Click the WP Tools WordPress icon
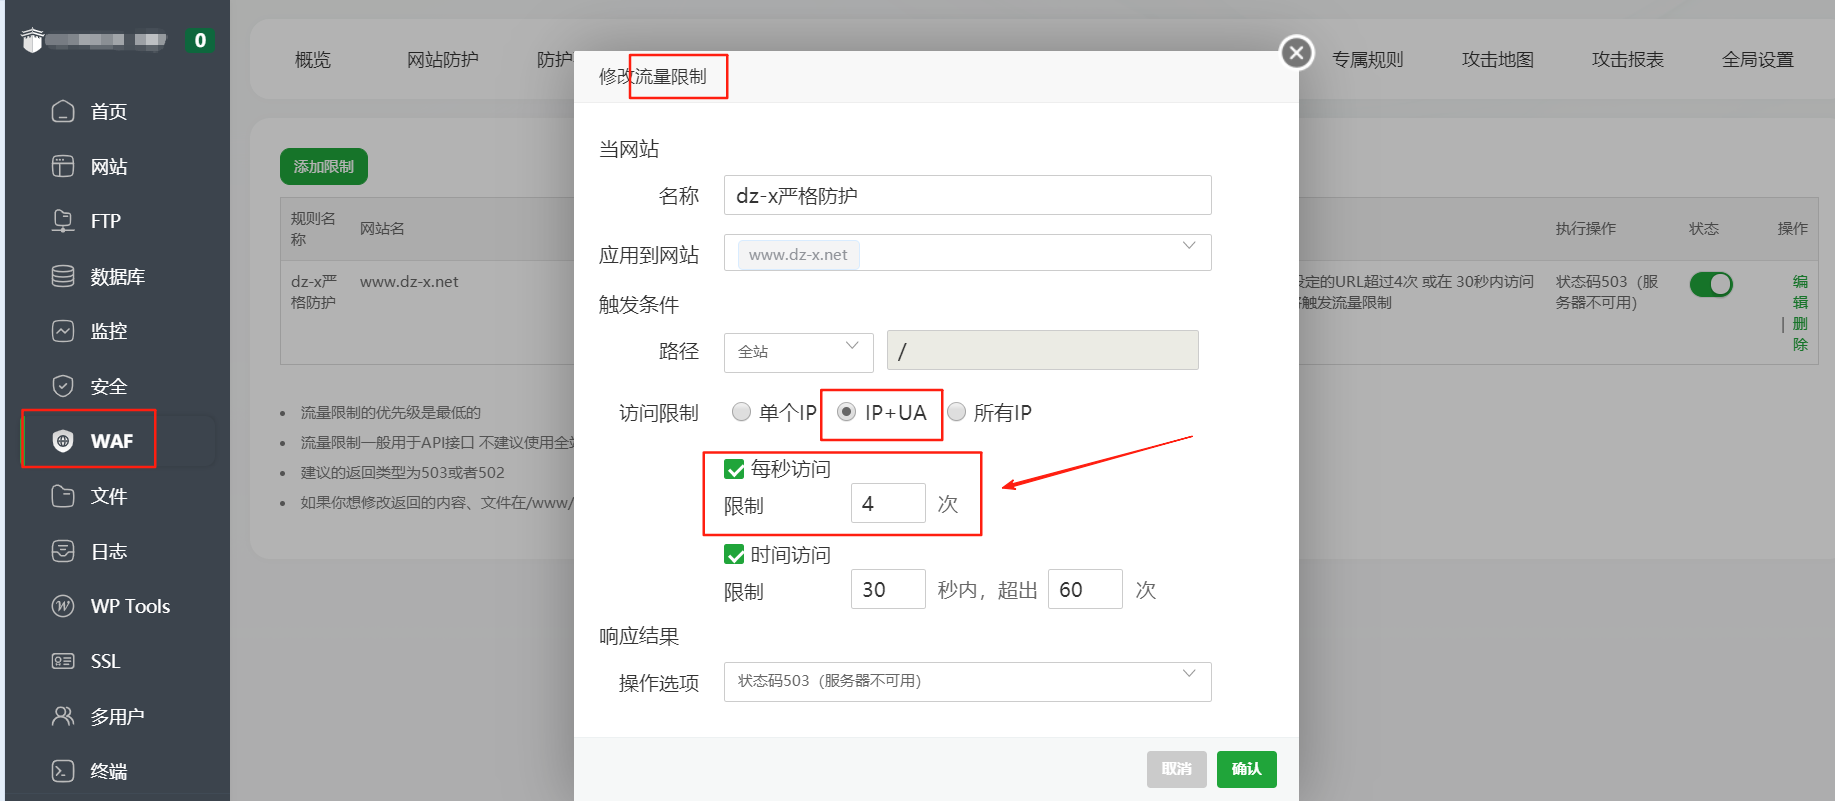 pyautogui.click(x=63, y=606)
